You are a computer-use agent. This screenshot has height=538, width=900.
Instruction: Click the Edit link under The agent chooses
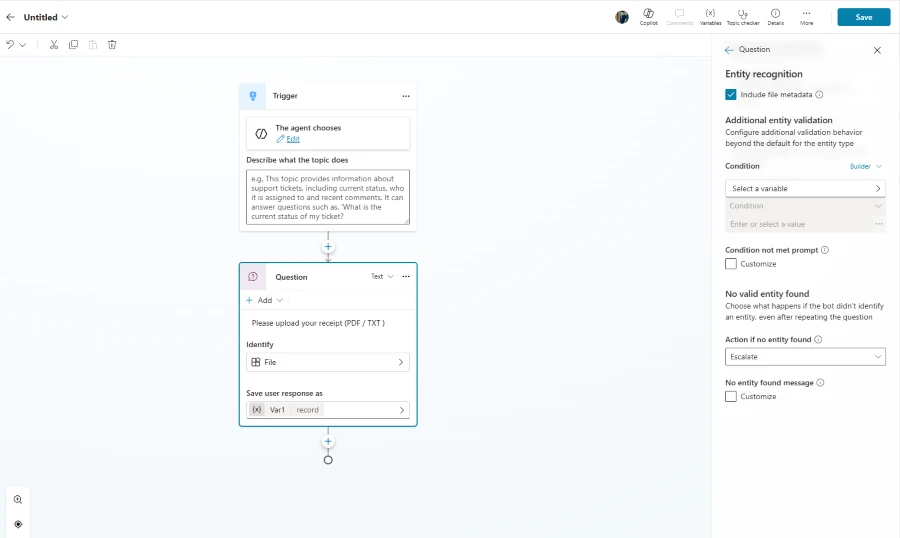click(292, 139)
